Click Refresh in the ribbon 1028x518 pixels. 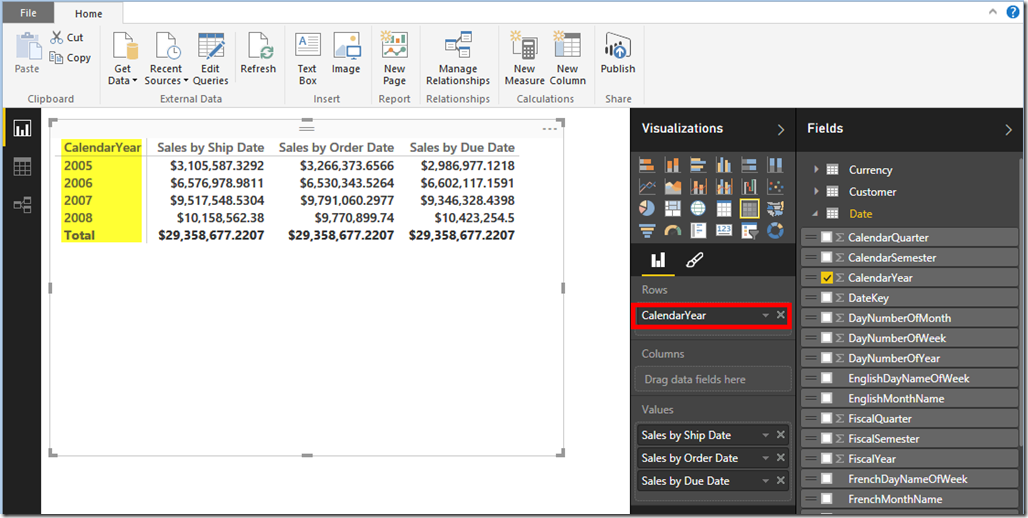(x=258, y=52)
